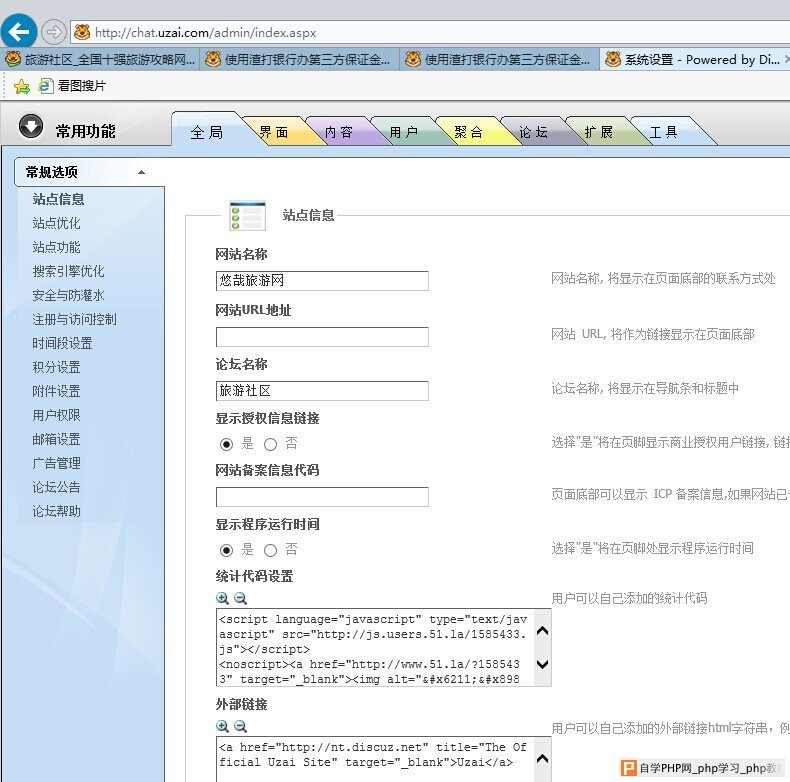Viewport: 790px width, 782px height.
Task: Open the 用户 tab
Action: 404,132
